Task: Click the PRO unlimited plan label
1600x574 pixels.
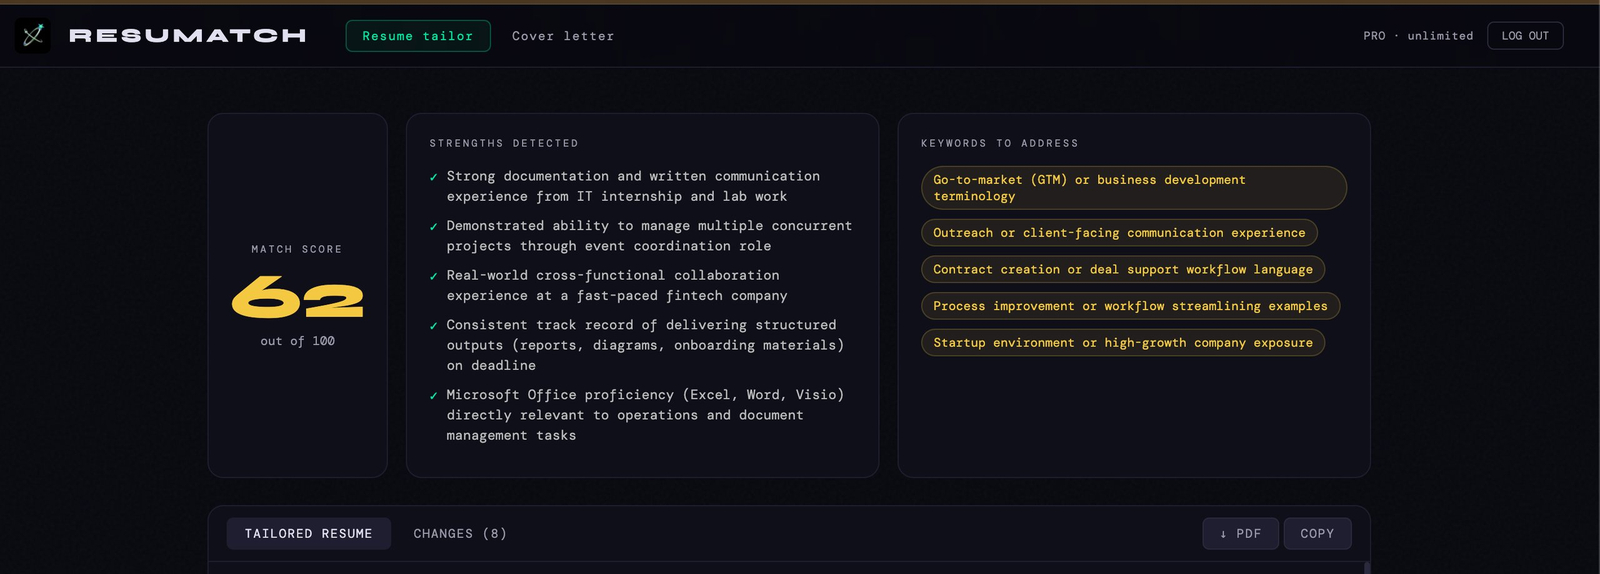Action: pyautogui.click(x=1418, y=36)
